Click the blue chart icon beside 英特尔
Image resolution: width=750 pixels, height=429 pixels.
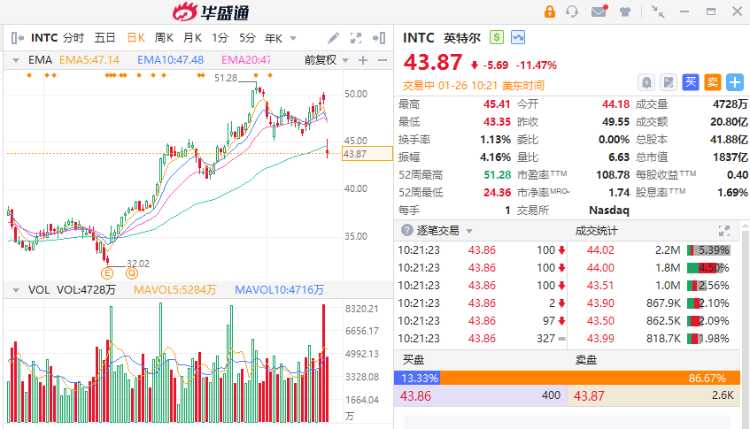tap(518, 37)
